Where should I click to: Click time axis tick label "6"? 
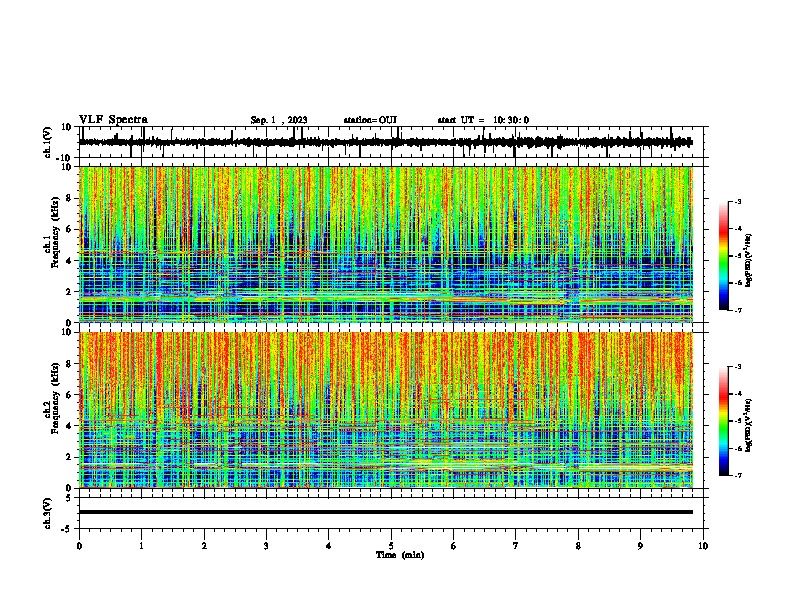[454, 546]
